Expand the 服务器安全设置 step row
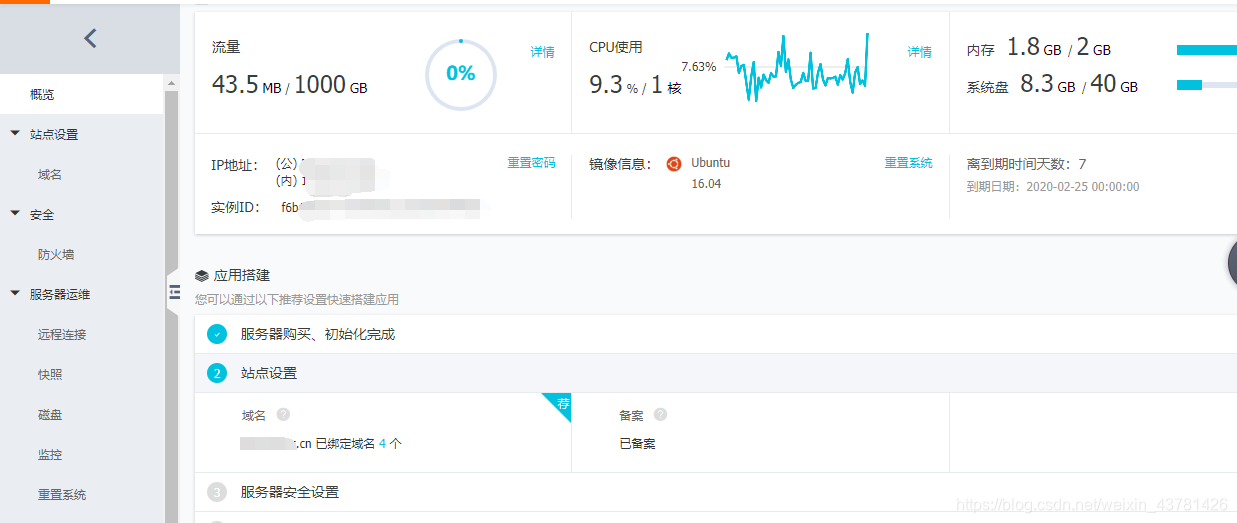This screenshot has width=1237, height=523. point(716,492)
